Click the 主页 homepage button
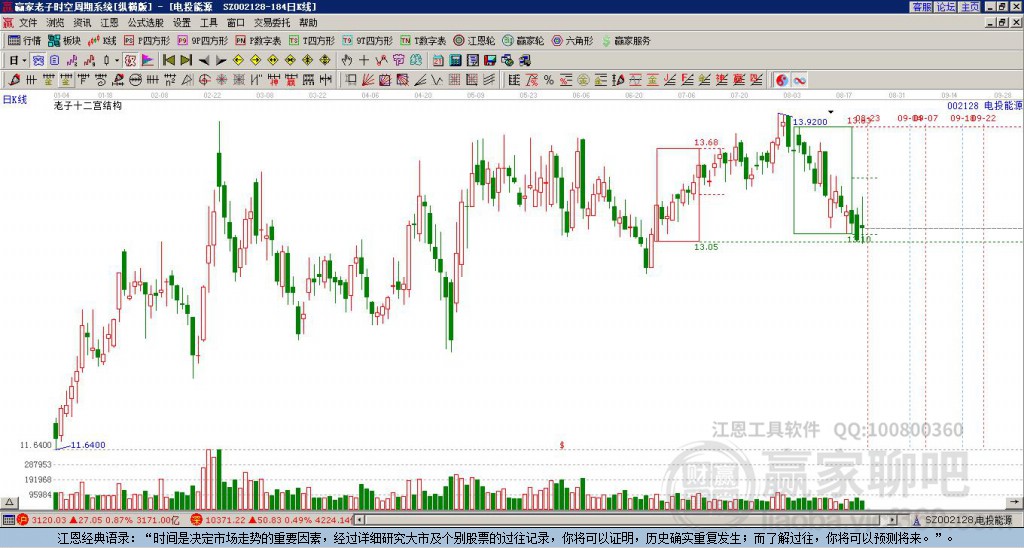The image size is (1024, 548). [x=970, y=7]
